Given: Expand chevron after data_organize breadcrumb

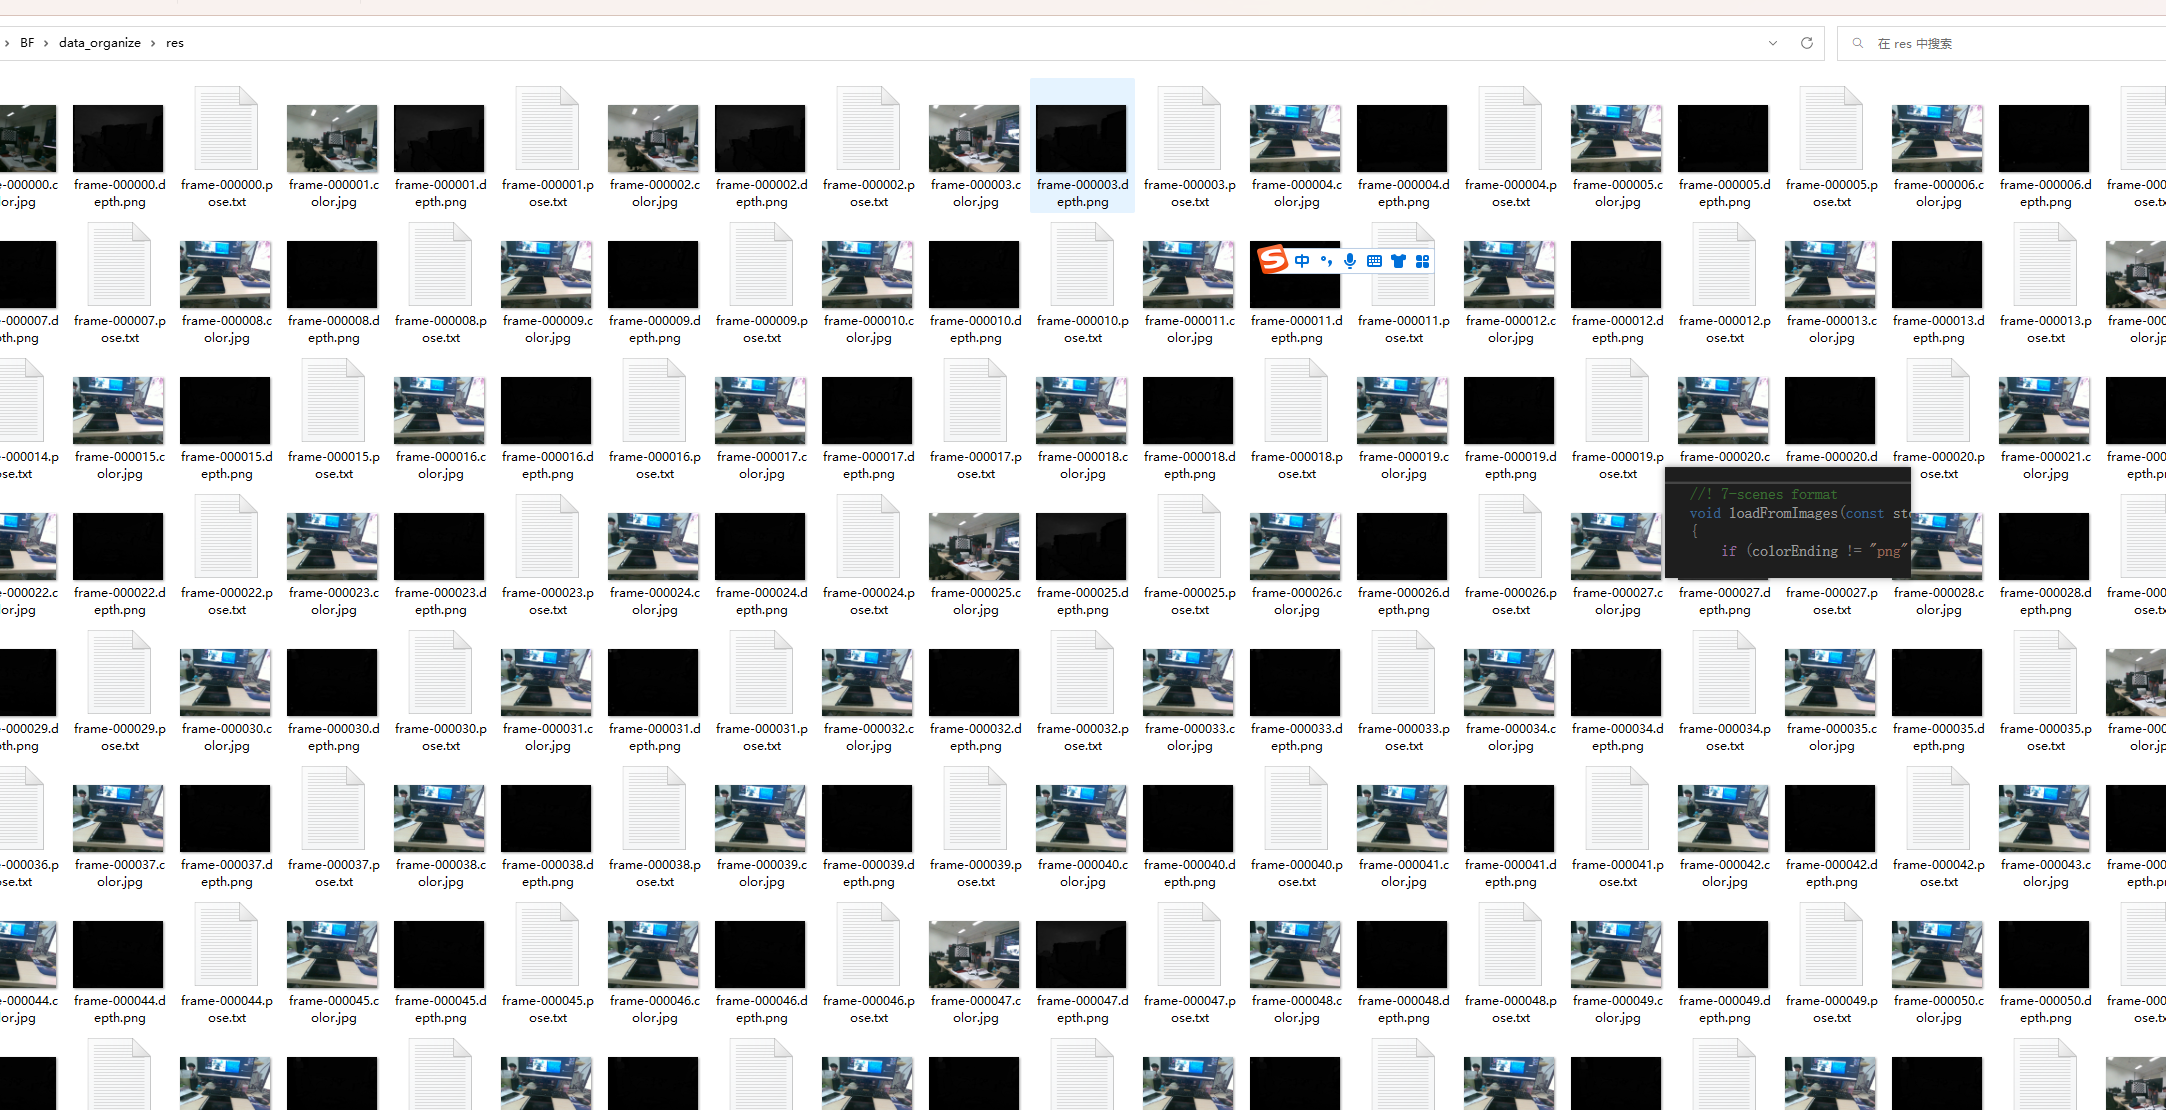Looking at the screenshot, I should pos(153,43).
